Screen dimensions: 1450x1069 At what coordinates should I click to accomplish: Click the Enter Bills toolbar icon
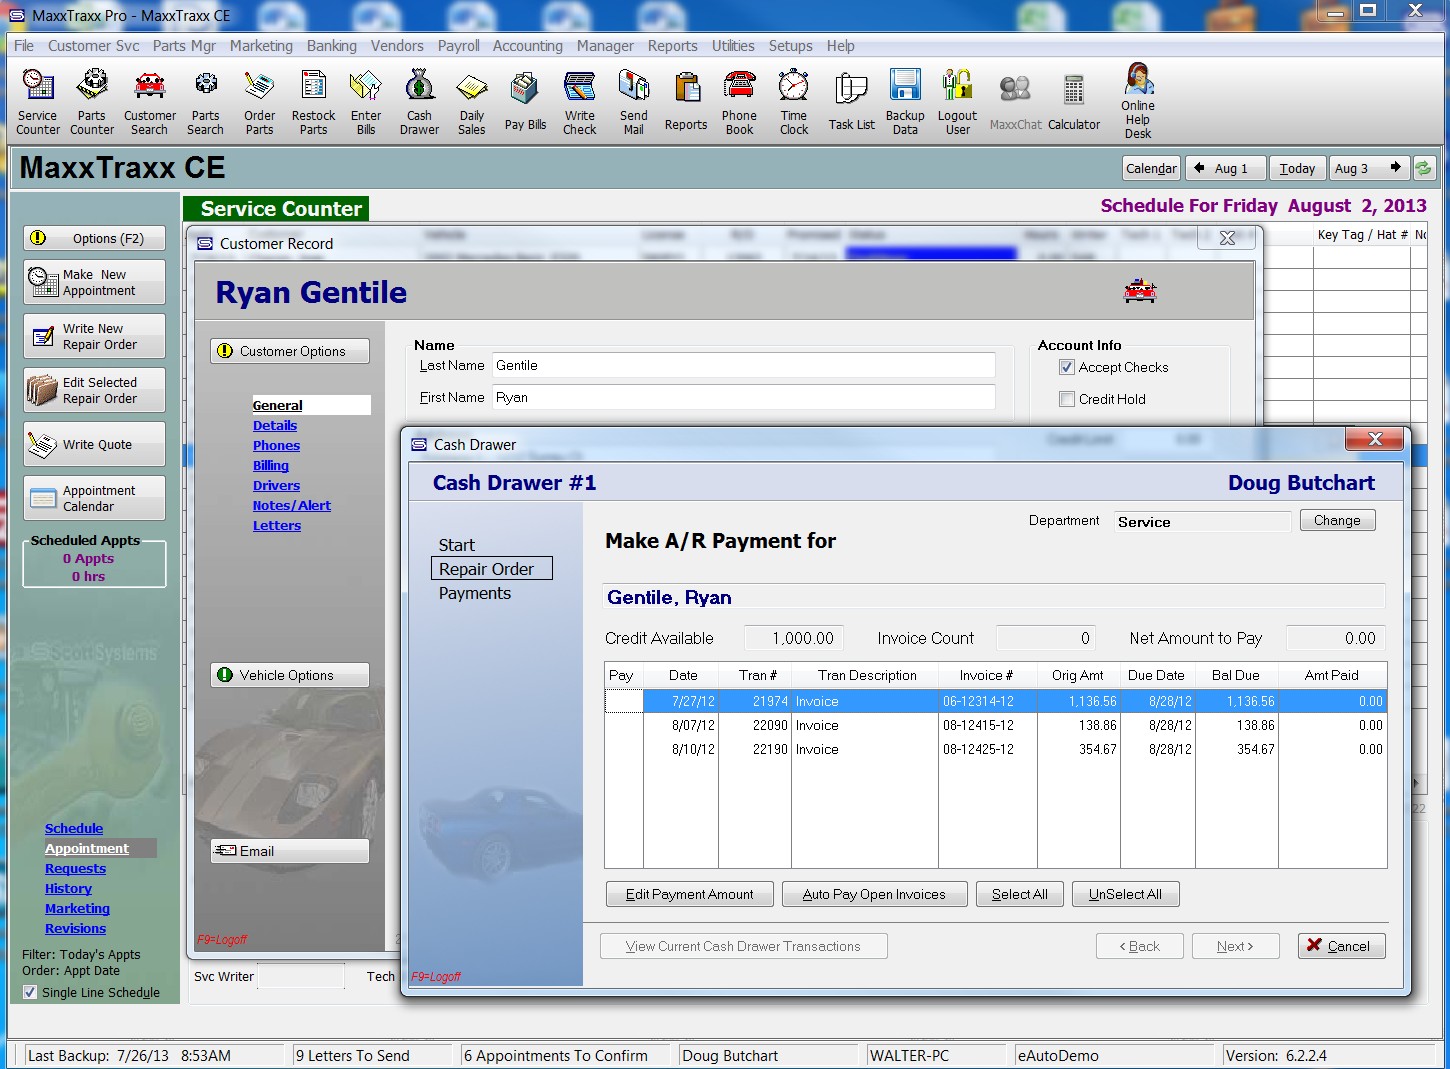coord(366,102)
